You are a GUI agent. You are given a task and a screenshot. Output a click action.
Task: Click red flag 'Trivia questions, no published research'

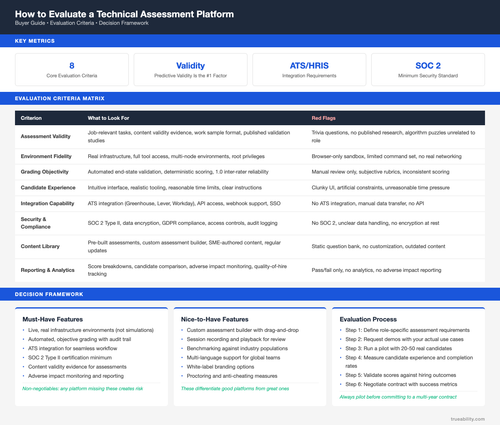point(393,136)
